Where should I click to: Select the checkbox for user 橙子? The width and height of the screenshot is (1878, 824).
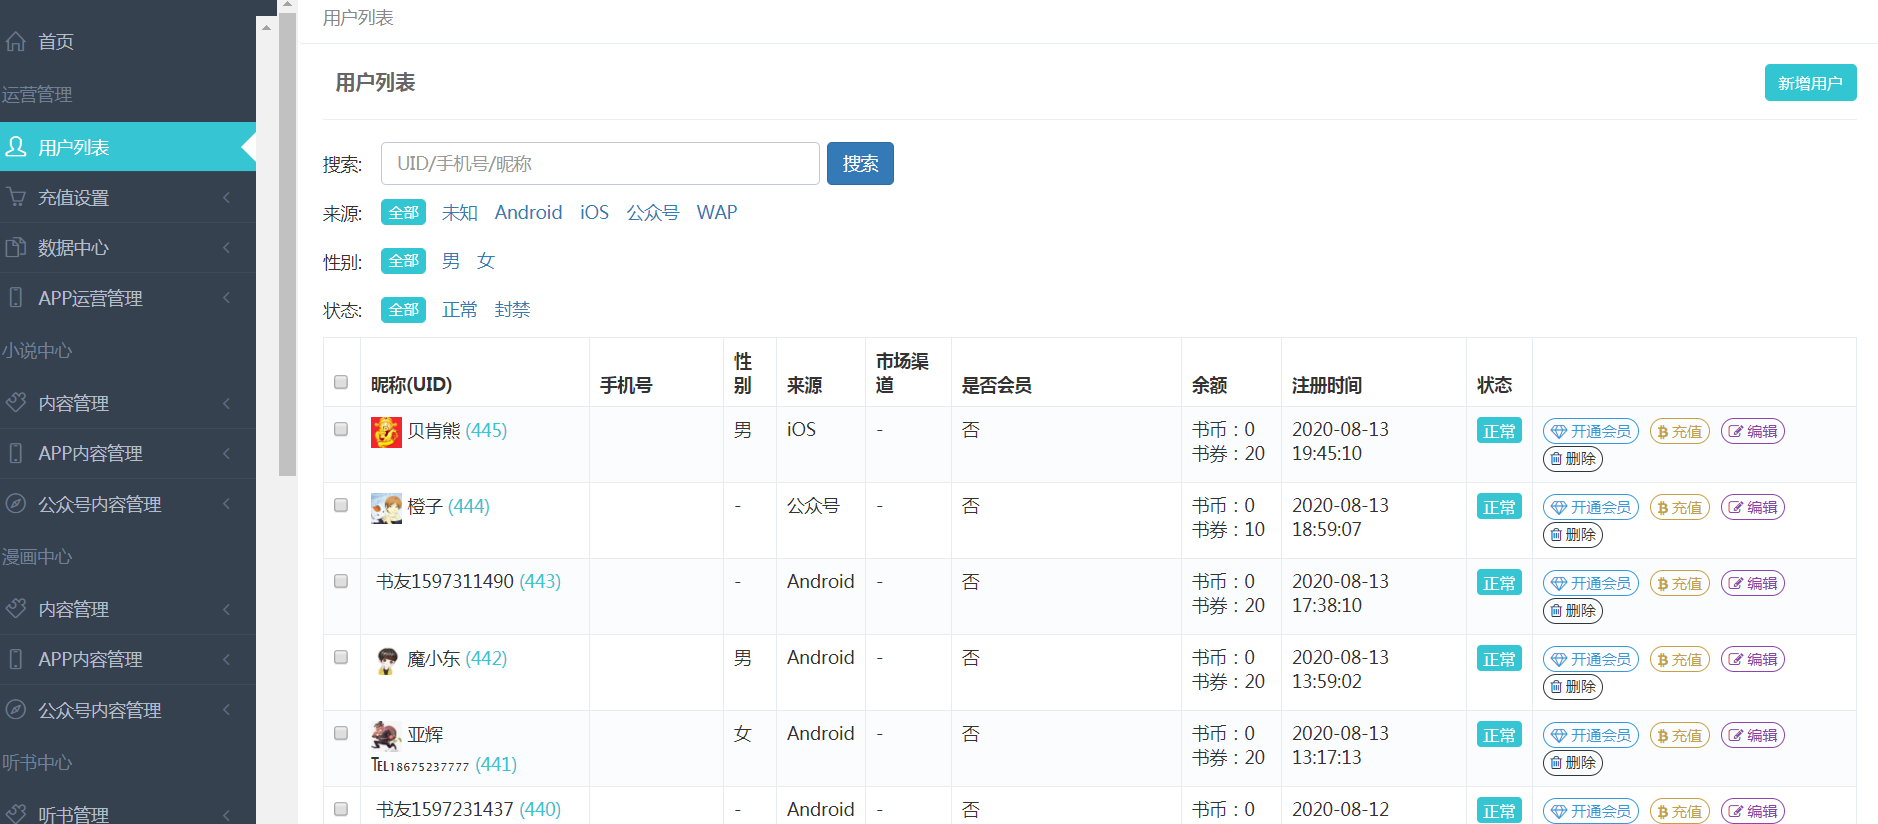[341, 505]
